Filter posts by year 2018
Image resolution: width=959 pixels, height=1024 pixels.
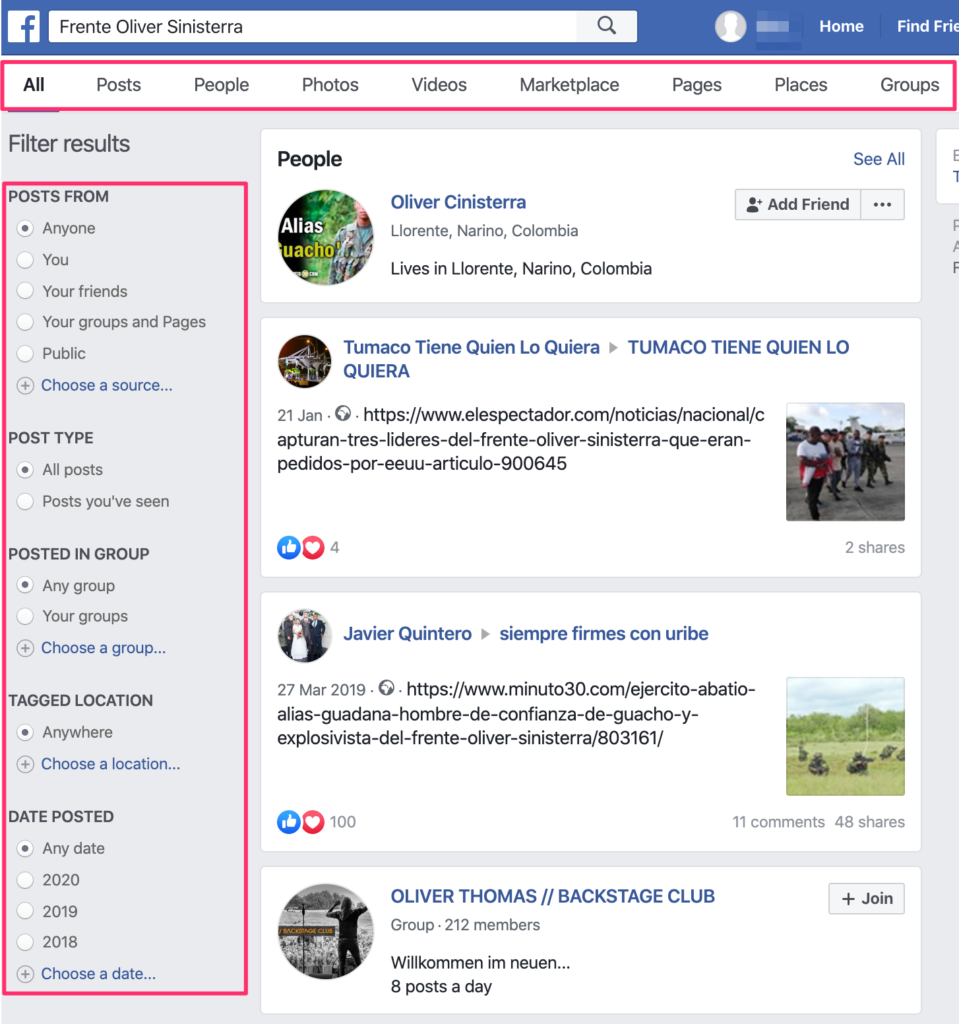(25, 942)
